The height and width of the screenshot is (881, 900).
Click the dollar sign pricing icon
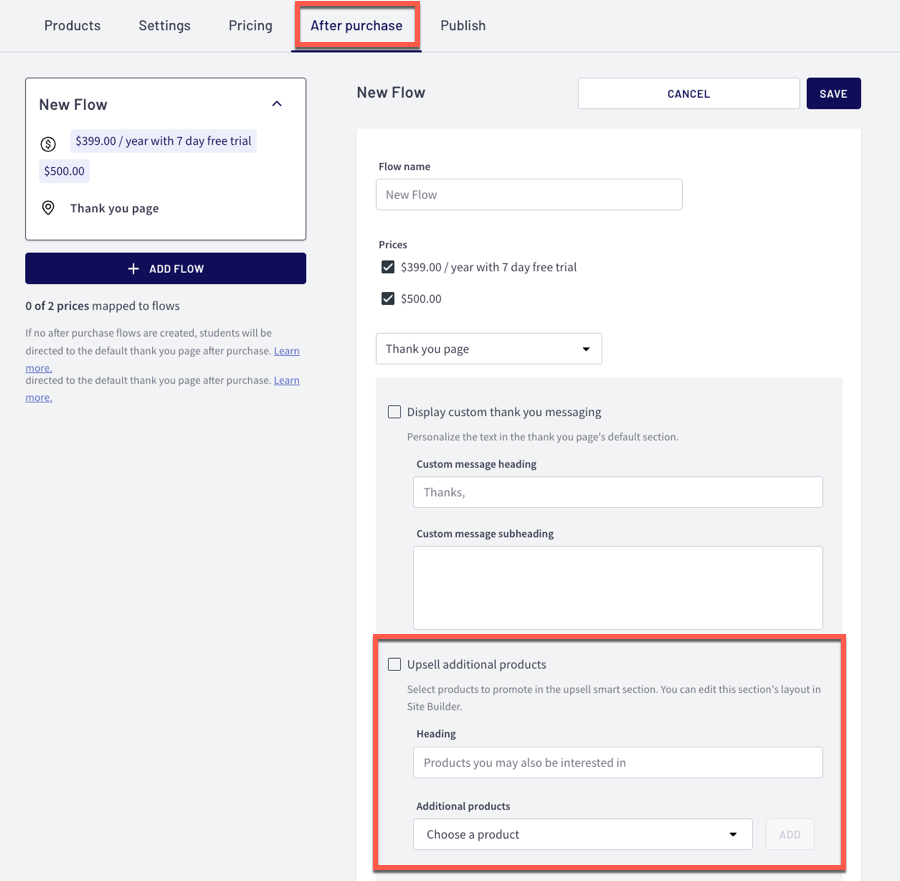(x=48, y=144)
